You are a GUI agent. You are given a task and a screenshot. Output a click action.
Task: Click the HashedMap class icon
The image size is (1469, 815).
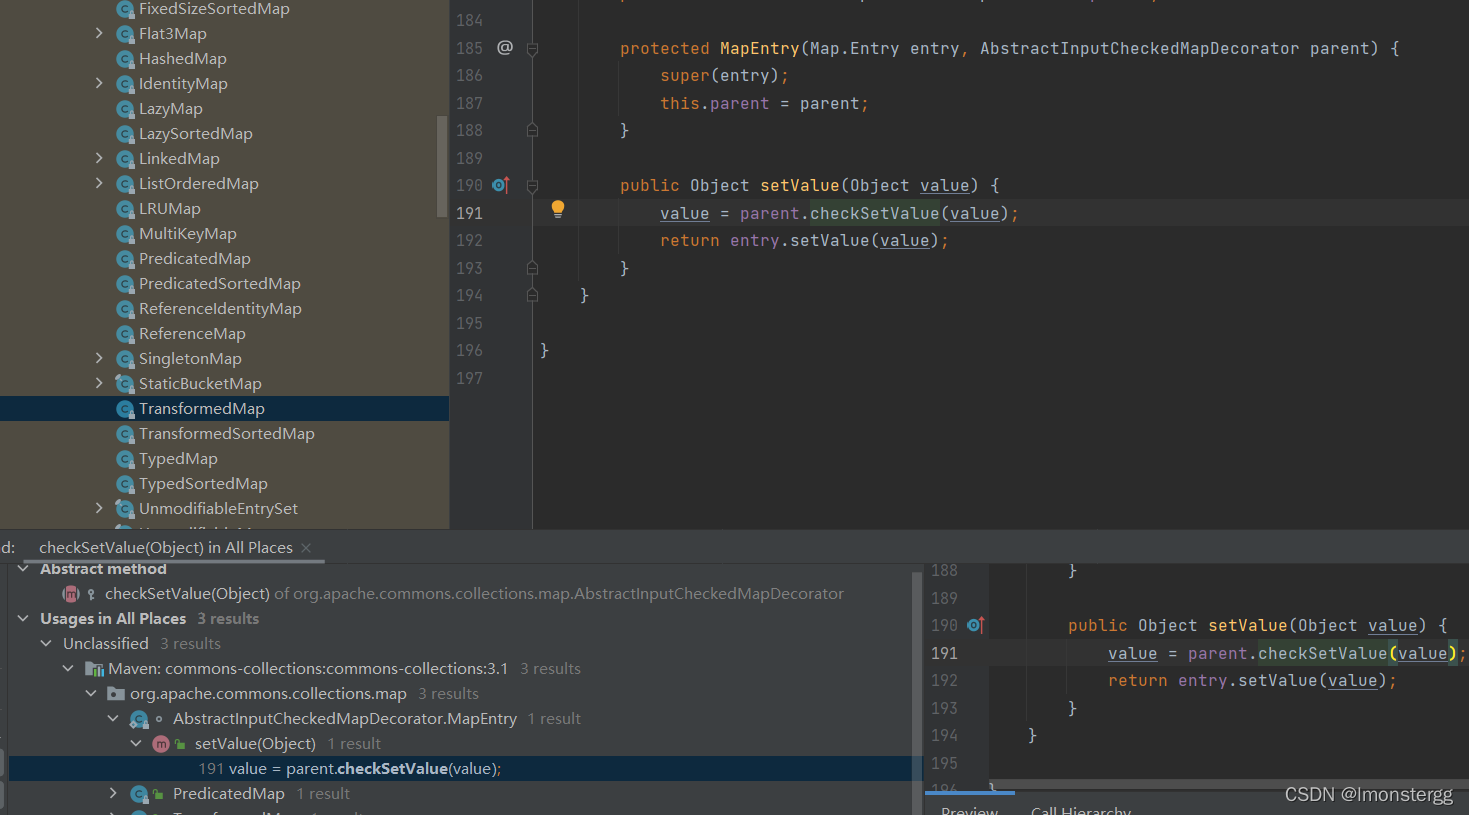tap(125, 59)
